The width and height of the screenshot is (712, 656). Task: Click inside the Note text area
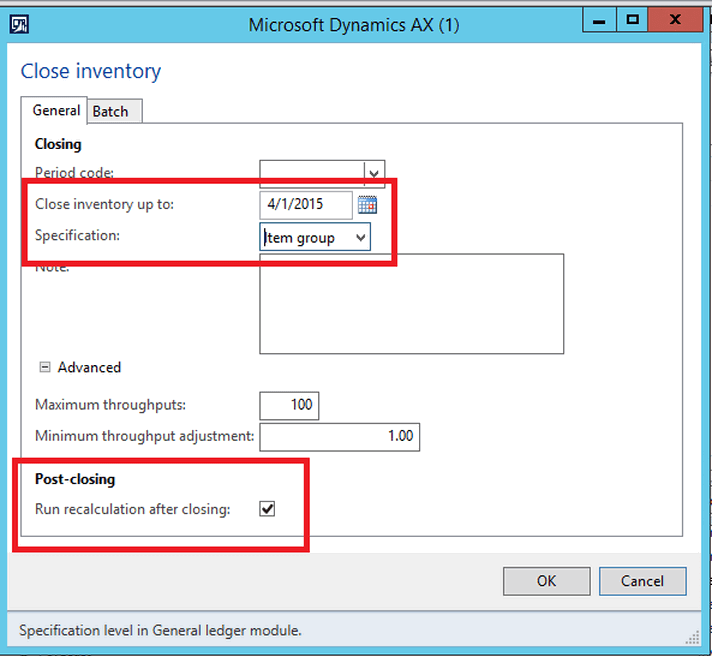(411, 304)
